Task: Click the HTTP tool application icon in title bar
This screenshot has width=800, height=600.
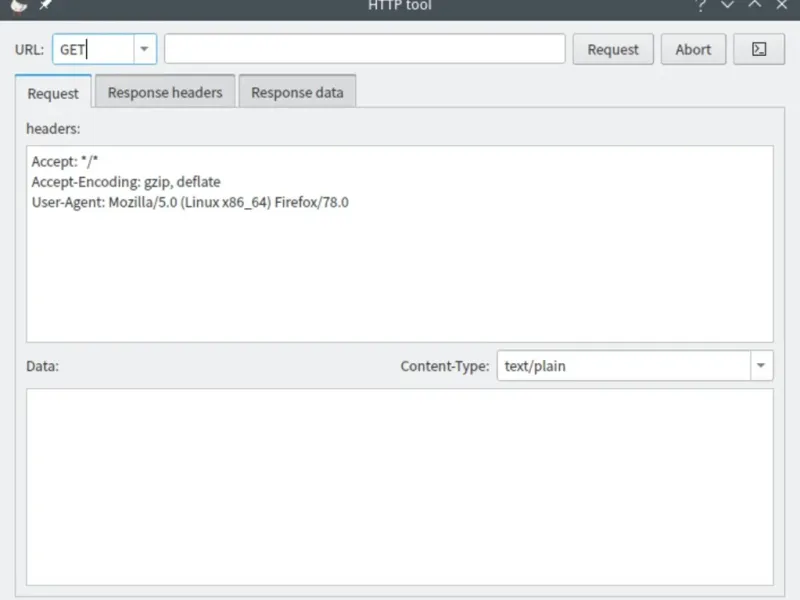Action: coord(19,5)
